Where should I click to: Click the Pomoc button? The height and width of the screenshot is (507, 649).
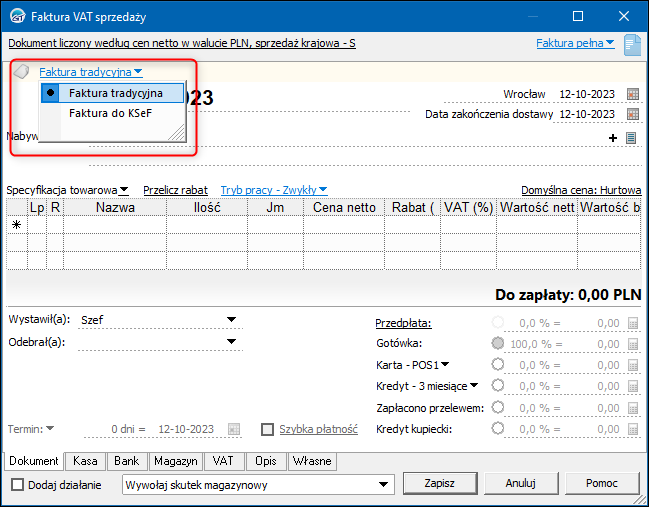point(602,483)
